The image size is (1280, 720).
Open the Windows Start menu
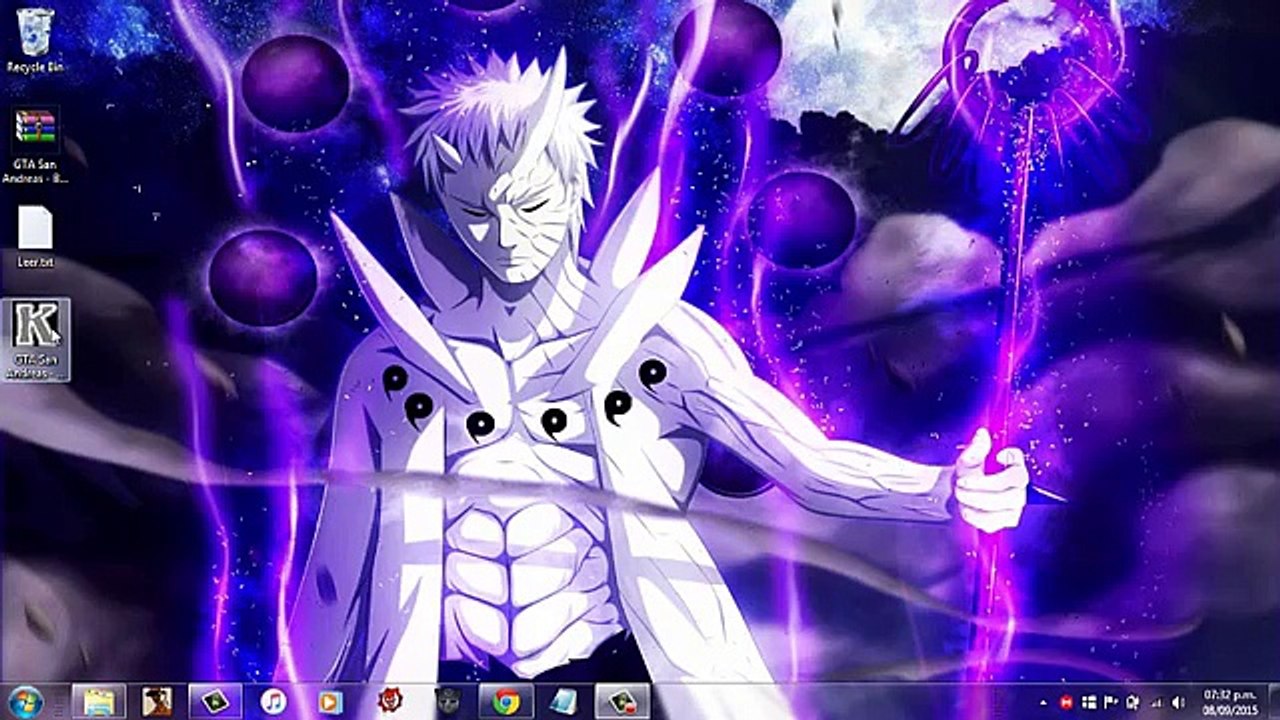(x=24, y=701)
